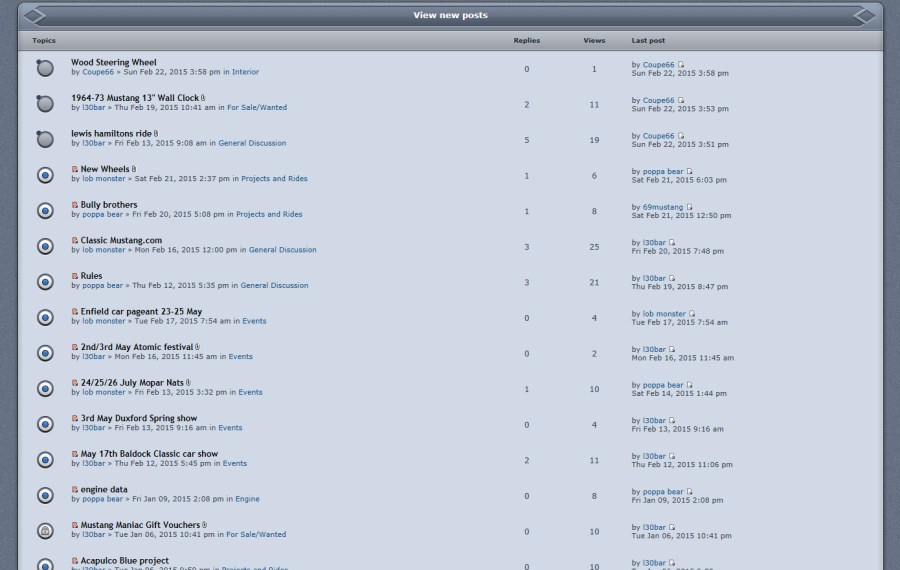The image size is (900, 570).
Task: Open the Interior forum link
Action: [245, 72]
